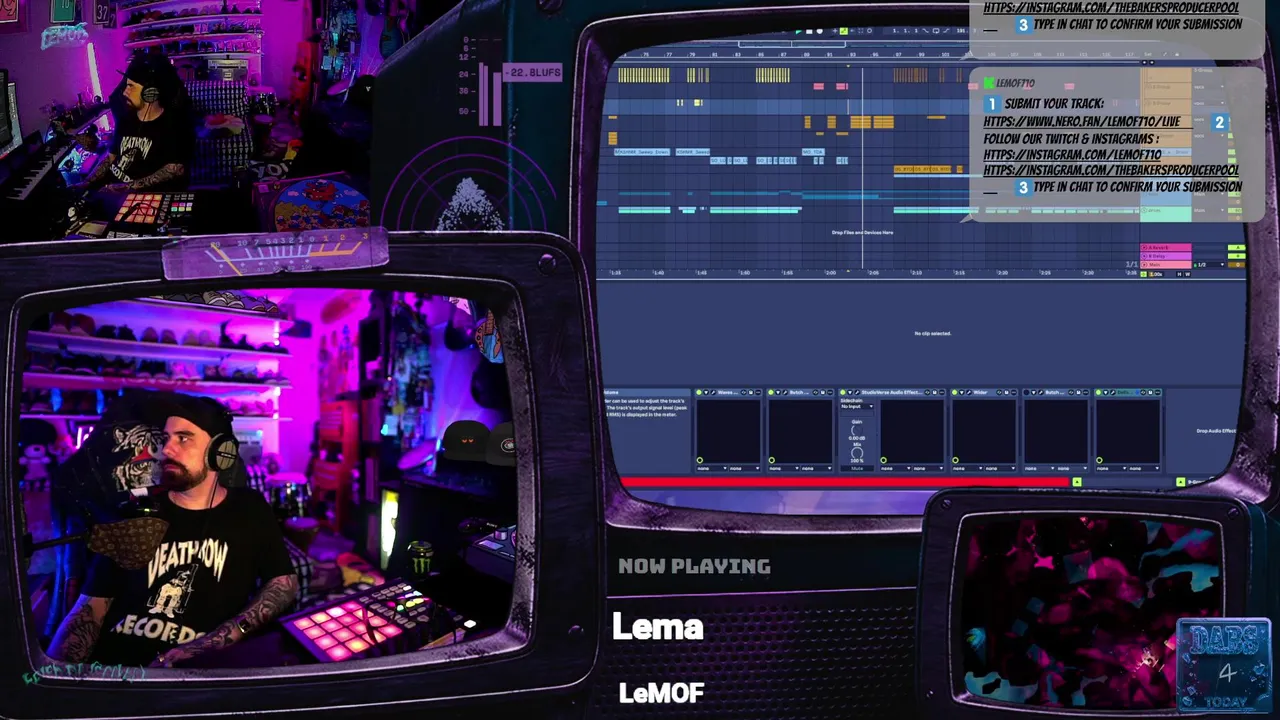This screenshot has height=720, width=1280.
Task: Select the B Delay return track
Action: click(1166, 256)
